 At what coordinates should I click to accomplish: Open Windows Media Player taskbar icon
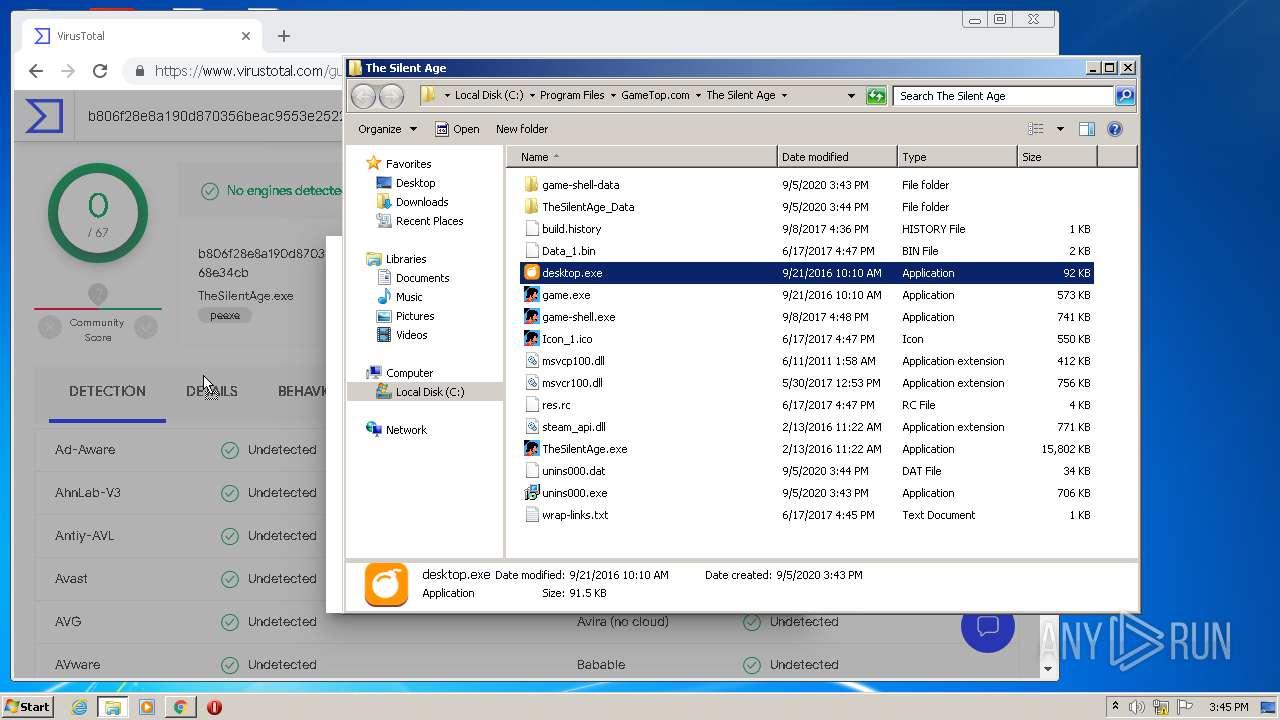[x=147, y=707]
